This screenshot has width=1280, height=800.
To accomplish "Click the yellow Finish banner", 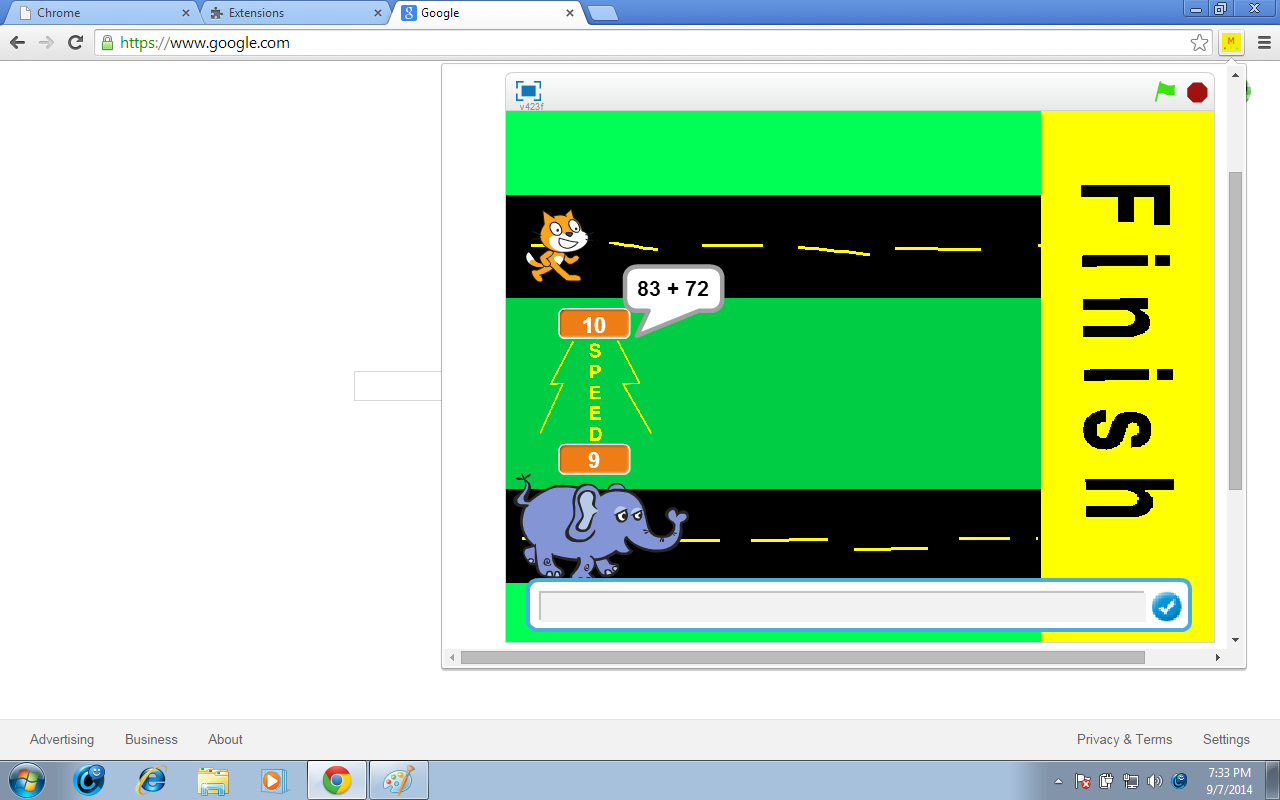I will pyautogui.click(x=1127, y=376).
